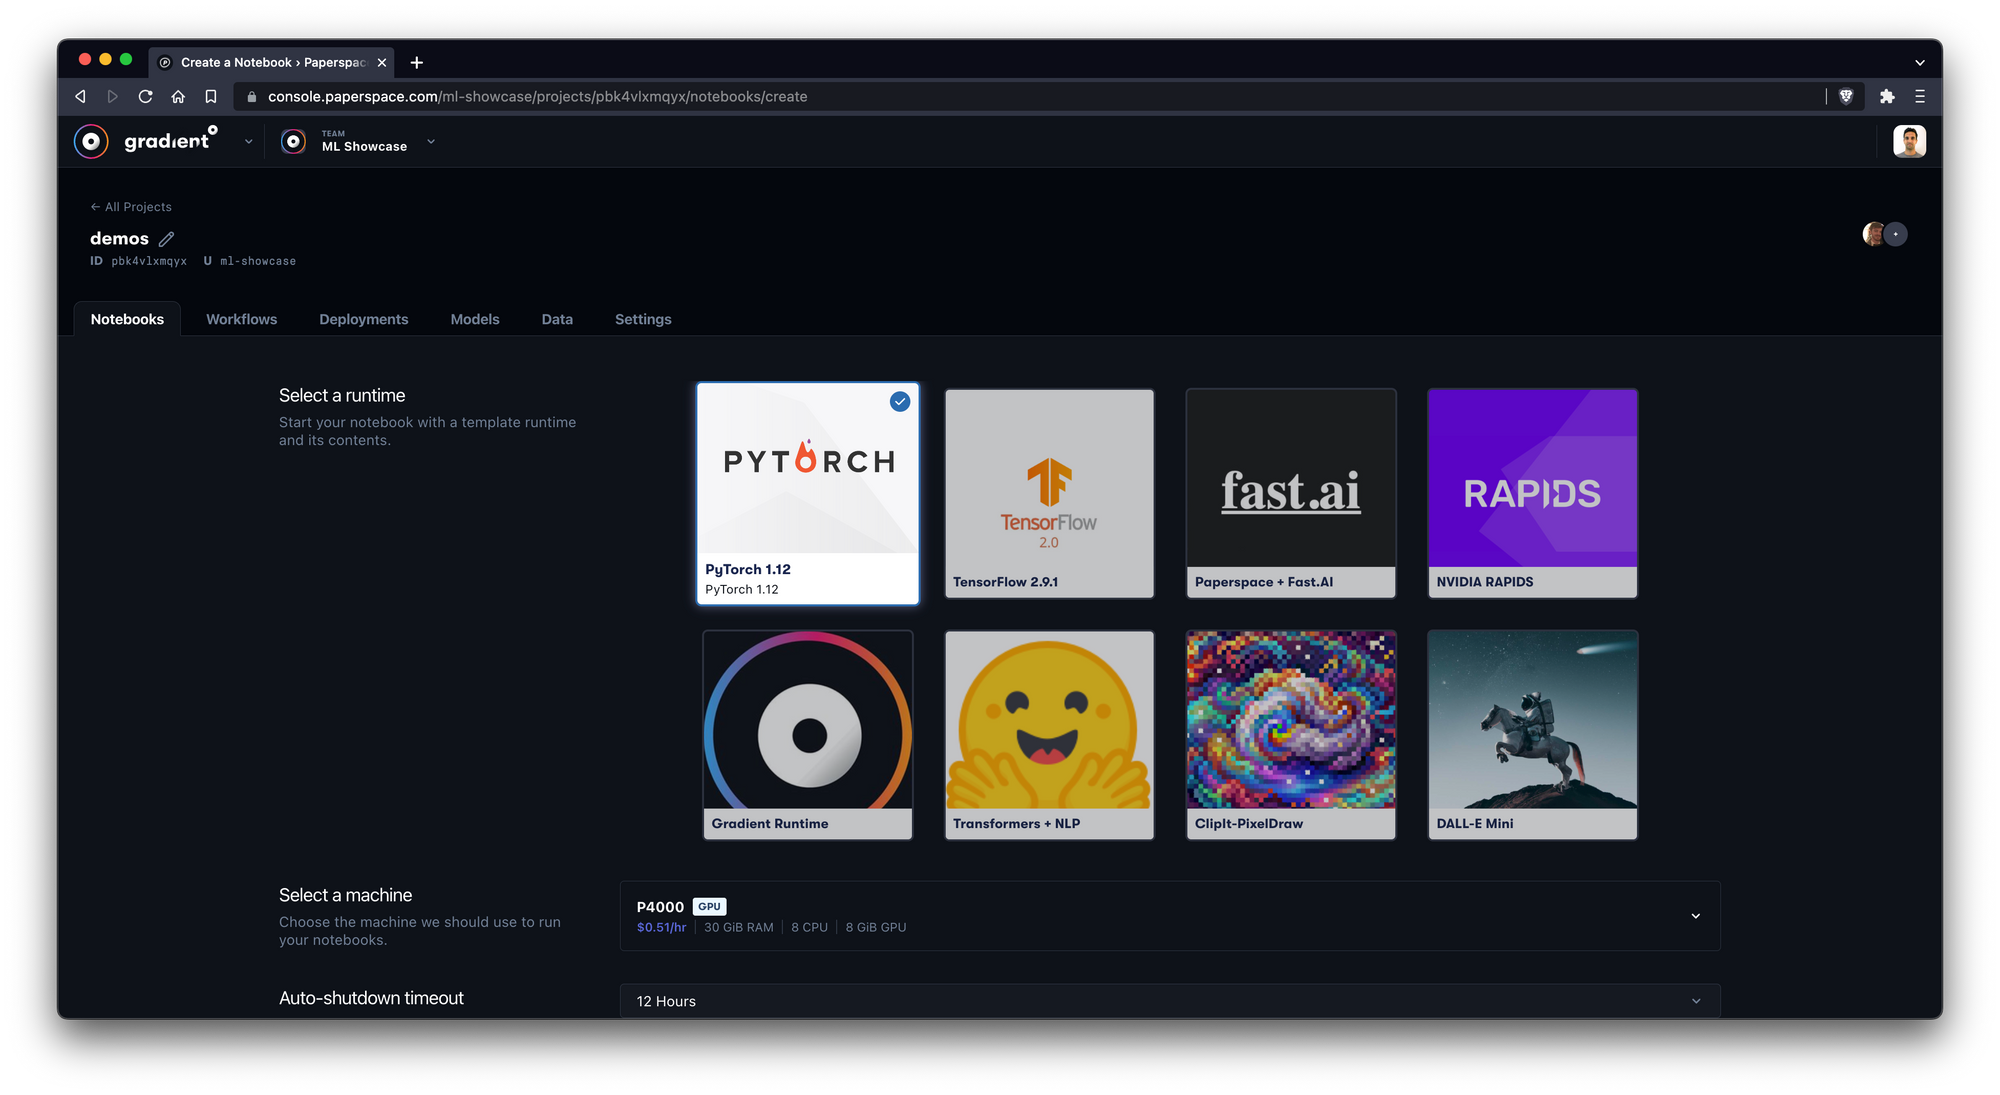The image size is (2000, 1095).
Task: Pick the DALL-E Mini thumbnail
Action: 1531,734
